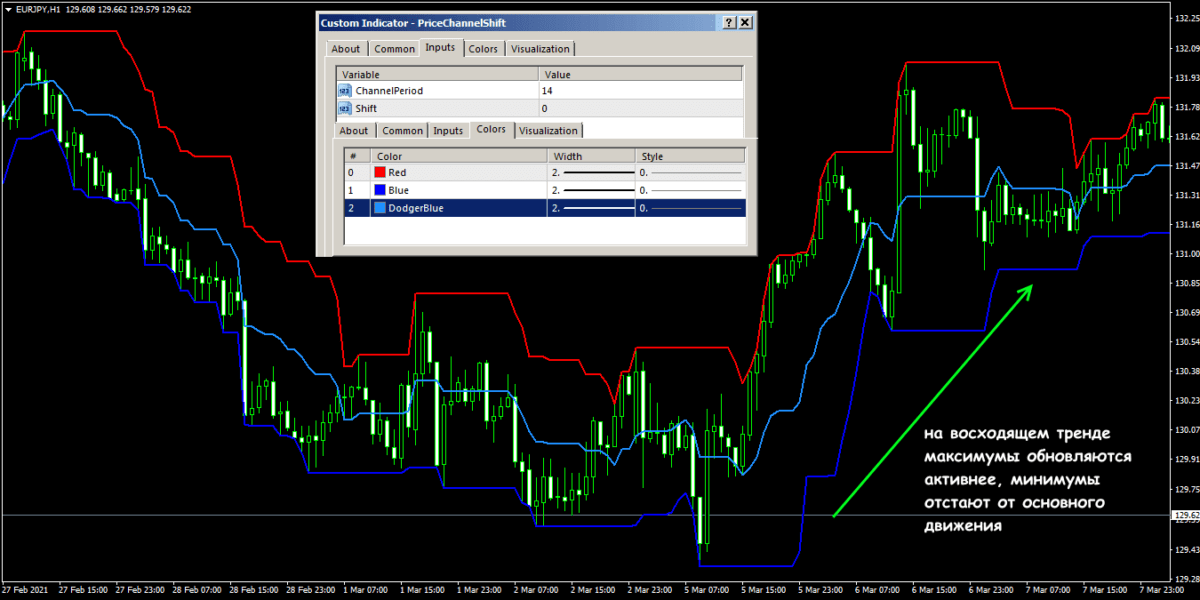Switch to the top-row Visualization tab

click(540, 49)
